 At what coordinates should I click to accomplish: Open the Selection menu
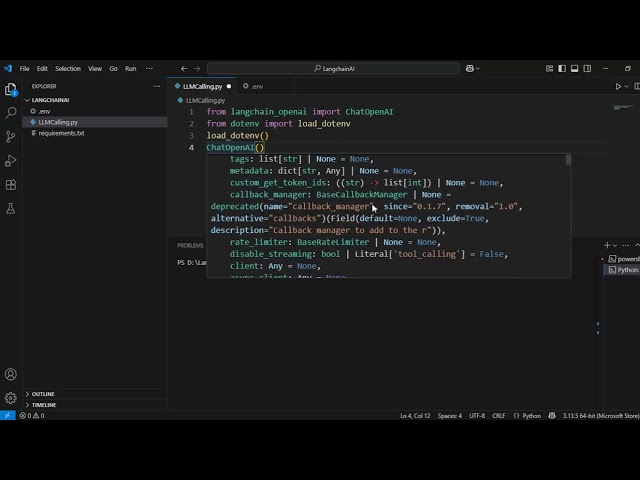pos(68,69)
